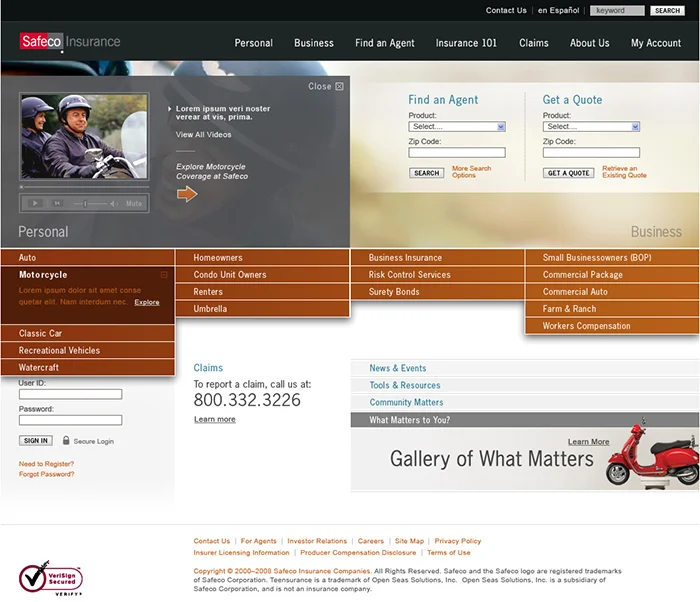The height and width of the screenshot is (602, 700).
Task: Click the keyword search field
Action: coord(617,10)
